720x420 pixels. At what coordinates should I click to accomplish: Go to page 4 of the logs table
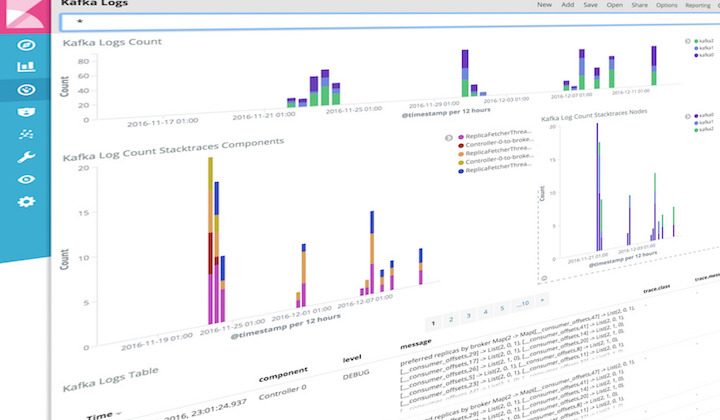485,312
